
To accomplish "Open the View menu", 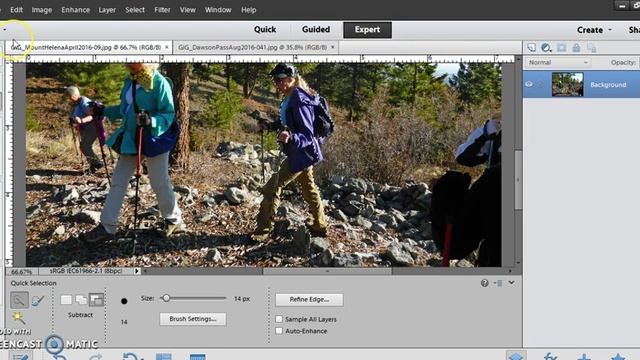I will click(188, 10).
